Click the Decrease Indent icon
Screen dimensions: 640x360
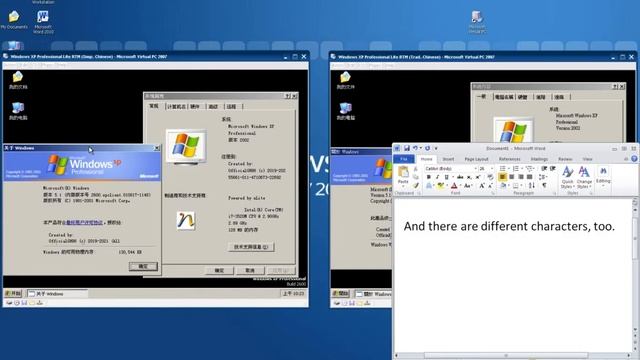tap(544, 169)
